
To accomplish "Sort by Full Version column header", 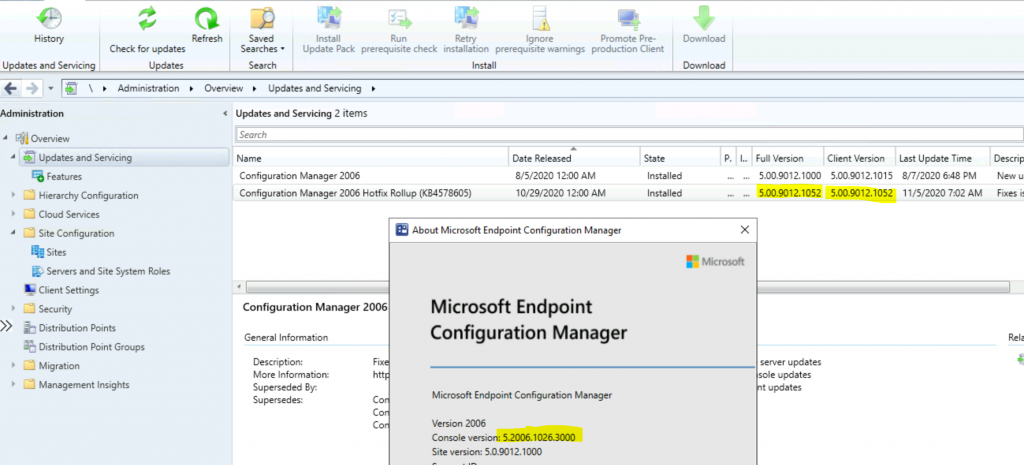I will (788, 158).
